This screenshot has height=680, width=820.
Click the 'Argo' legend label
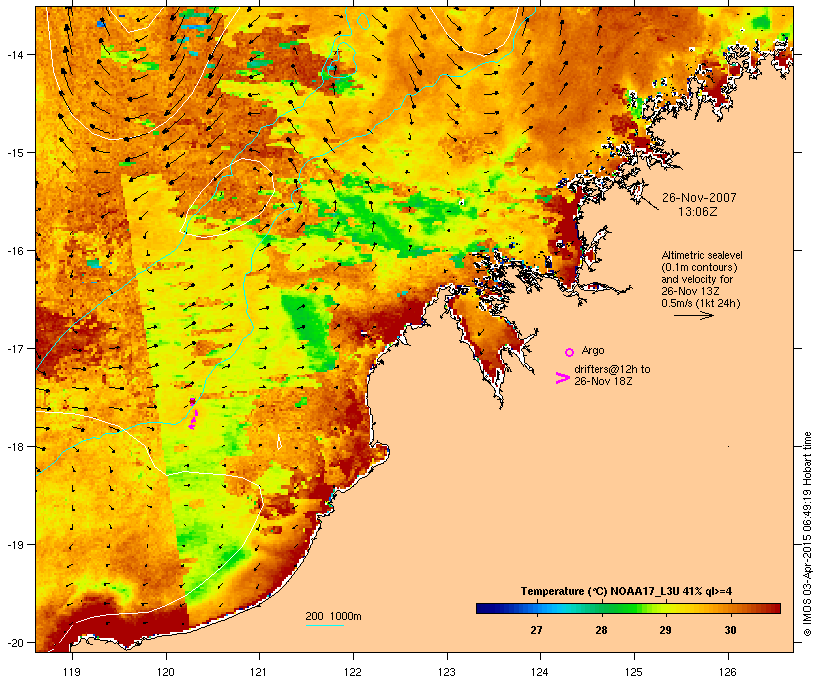pos(593,350)
